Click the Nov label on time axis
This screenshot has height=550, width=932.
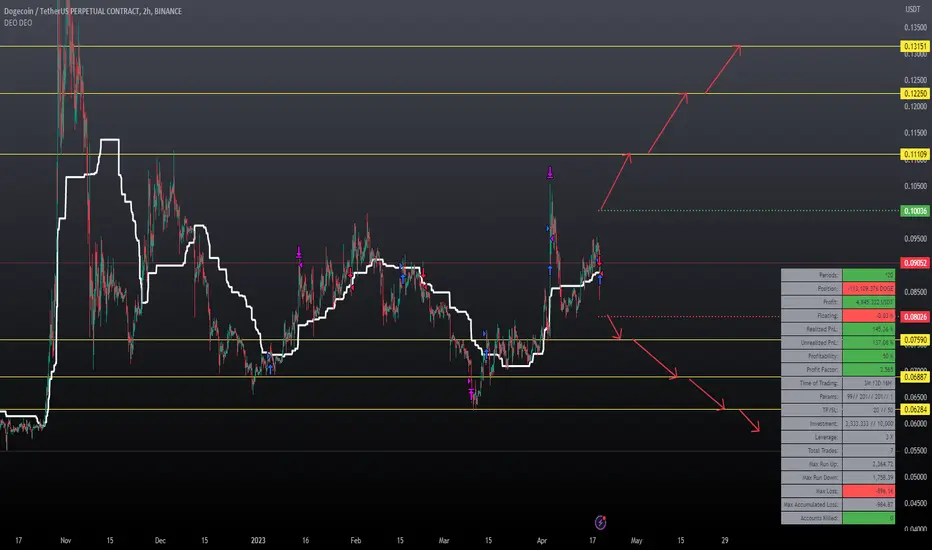point(65,540)
